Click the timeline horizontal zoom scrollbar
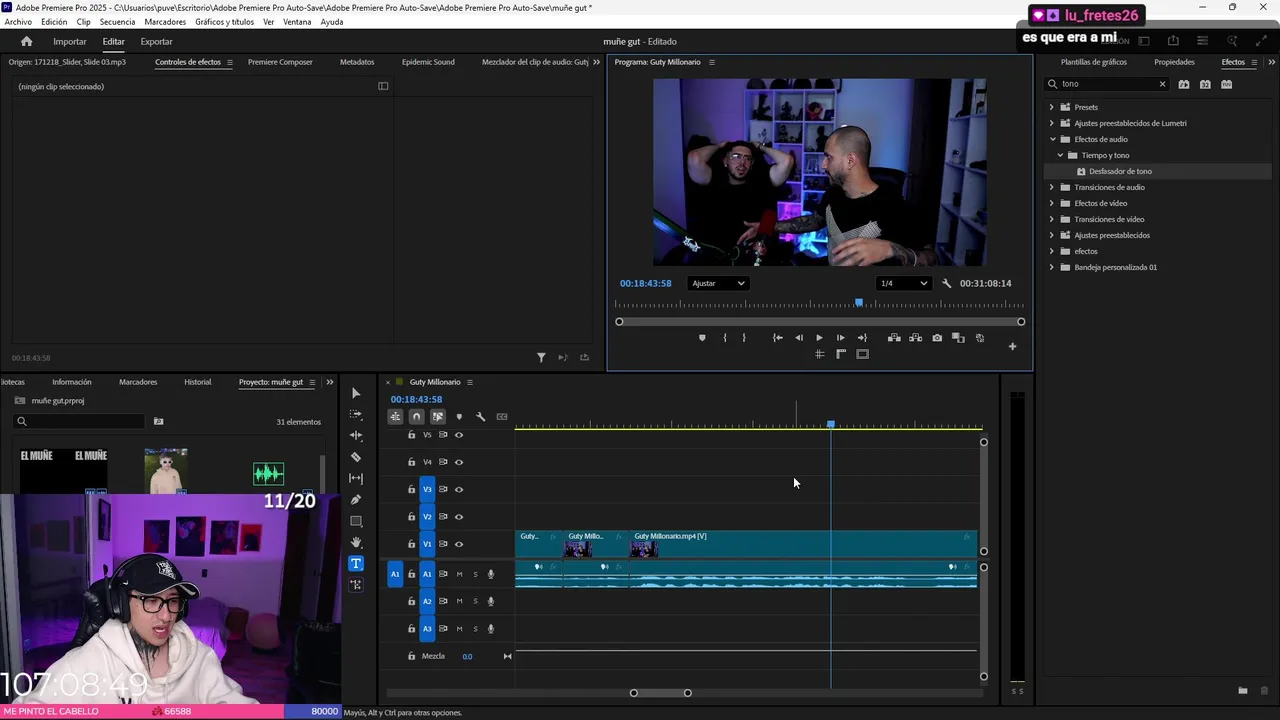Image resolution: width=1280 pixels, height=720 pixels. coord(660,693)
